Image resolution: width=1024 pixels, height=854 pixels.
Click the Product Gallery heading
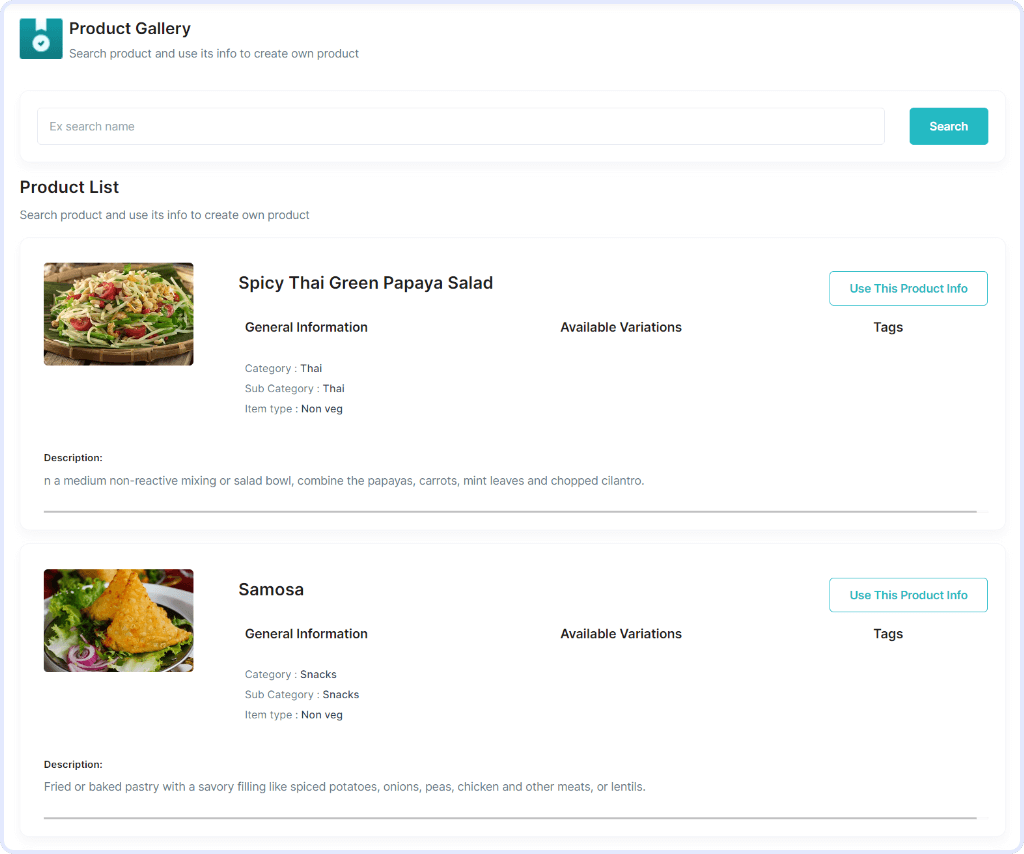pyautogui.click(x=130, y=29)
